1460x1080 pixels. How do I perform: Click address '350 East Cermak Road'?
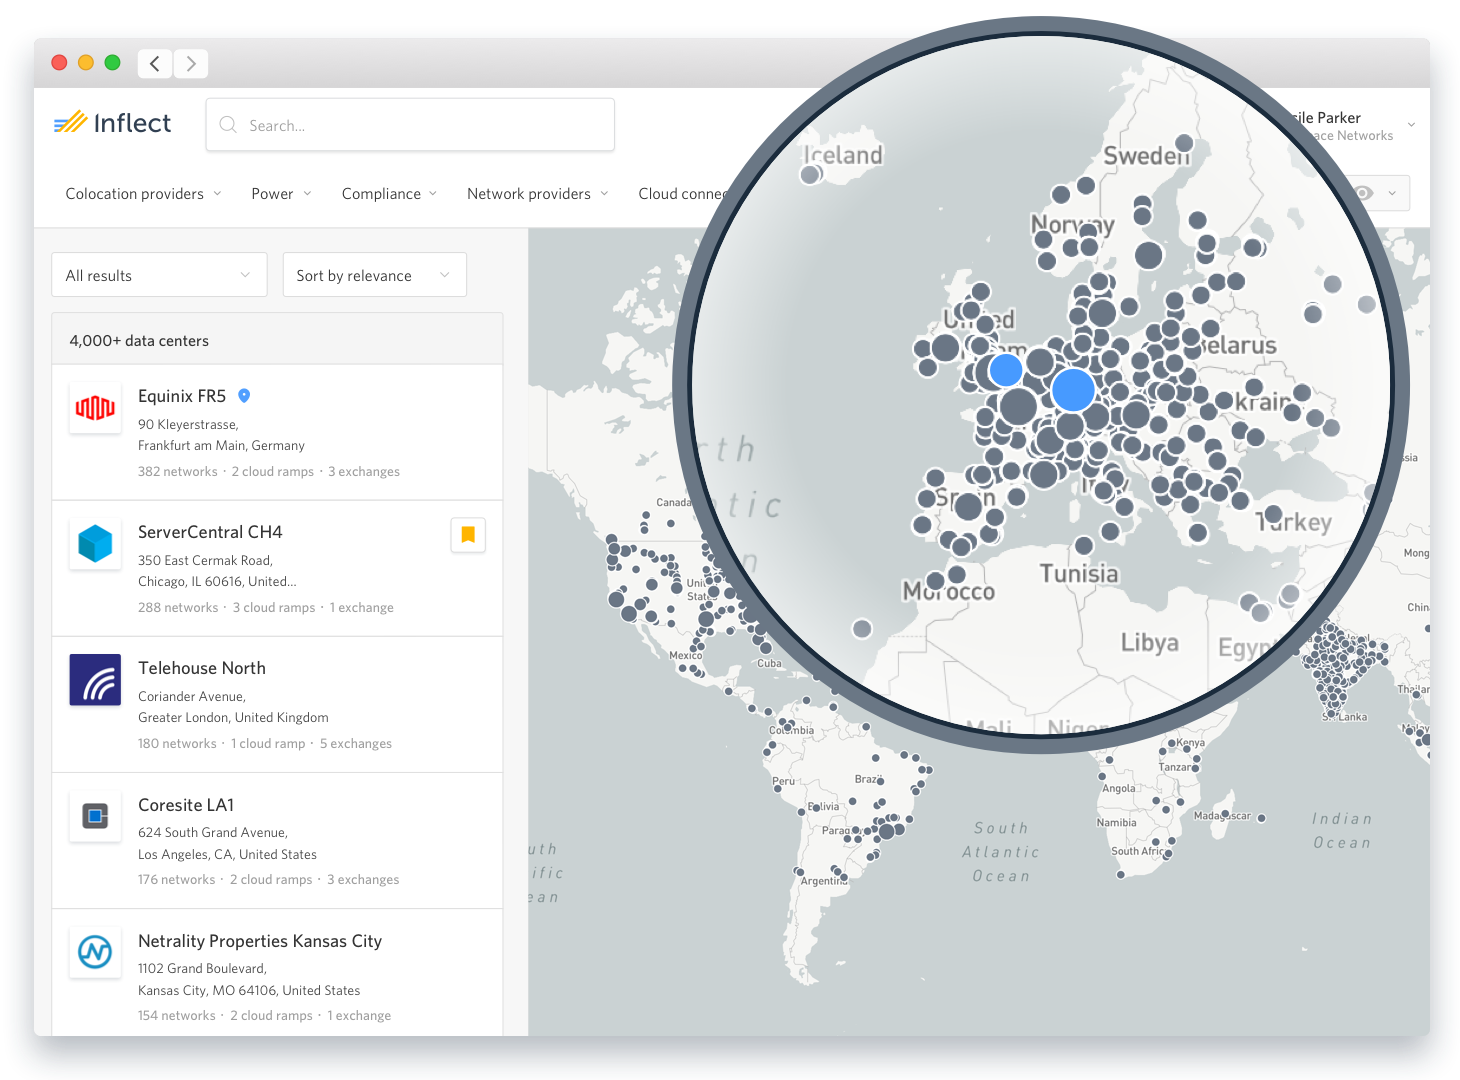pos(205,561)
